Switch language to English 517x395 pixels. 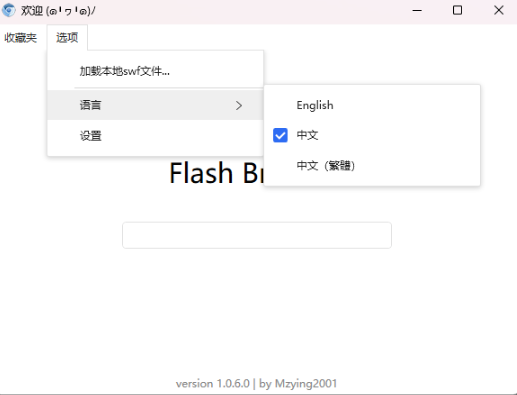372,105
